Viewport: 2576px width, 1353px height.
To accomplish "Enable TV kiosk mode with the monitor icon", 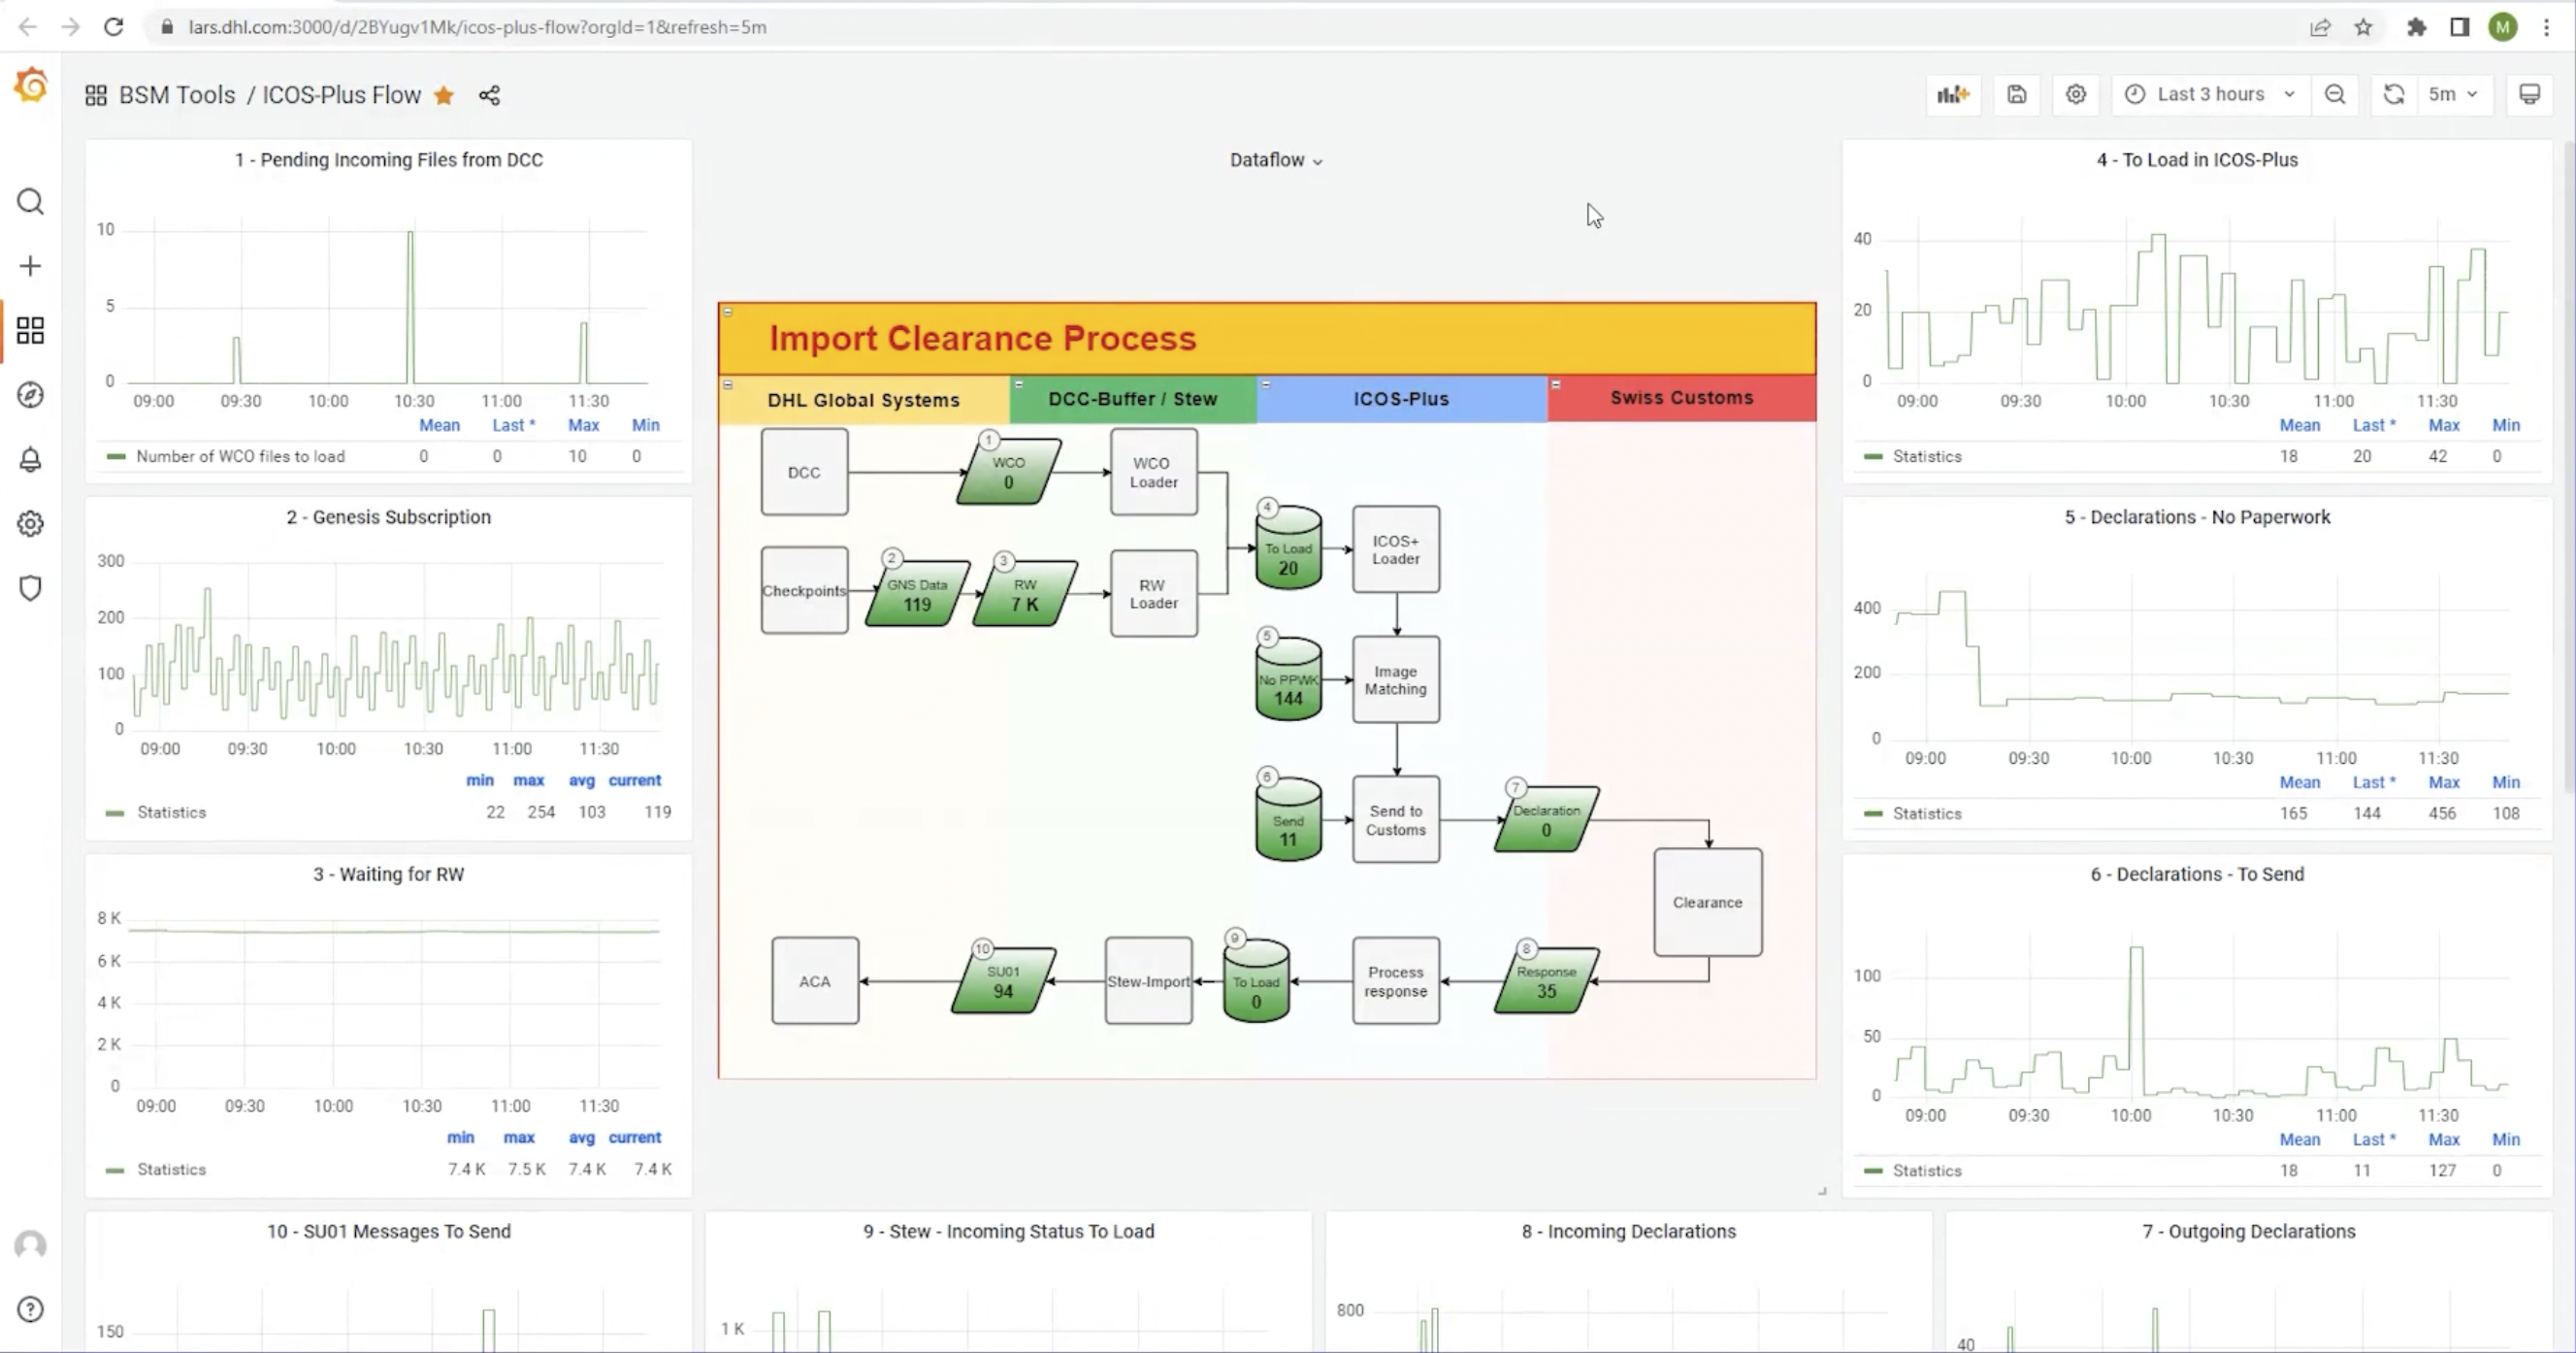I will coord(2530,94).
